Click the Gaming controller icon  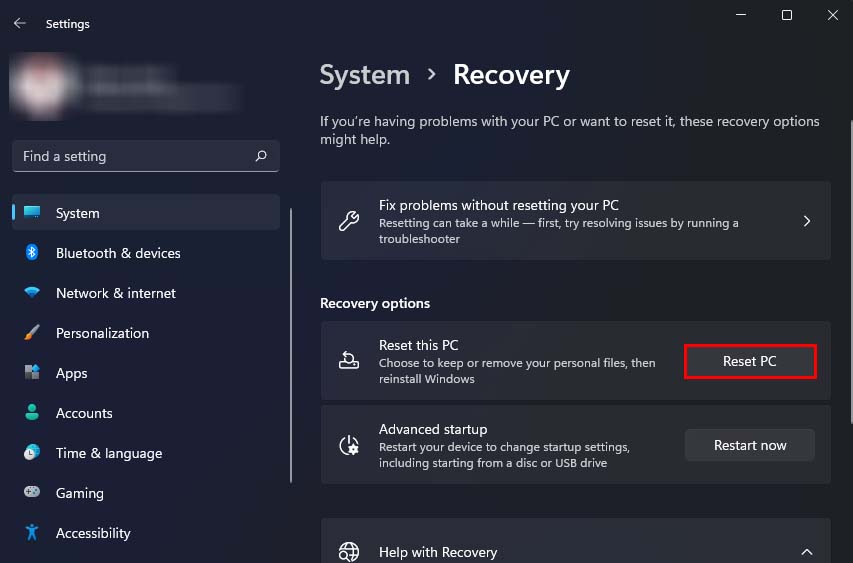coord(32,493)
